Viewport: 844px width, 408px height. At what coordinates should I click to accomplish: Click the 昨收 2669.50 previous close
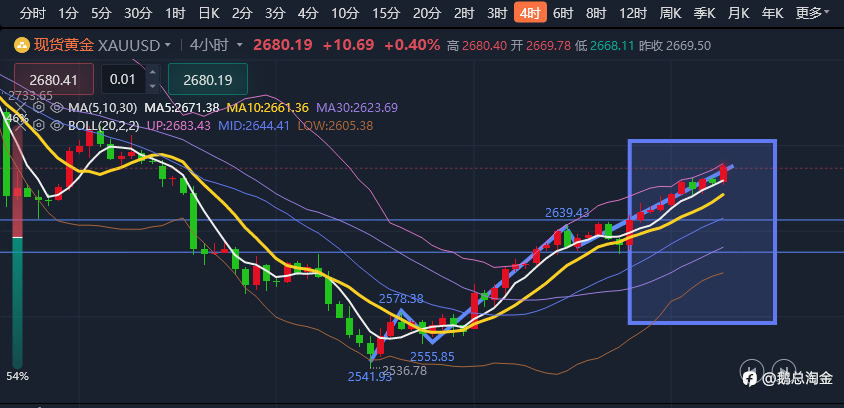click(x=674, y=46)
